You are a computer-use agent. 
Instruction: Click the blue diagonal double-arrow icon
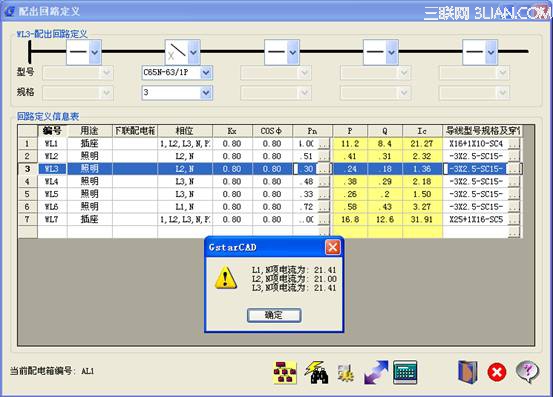coord(376,372)
